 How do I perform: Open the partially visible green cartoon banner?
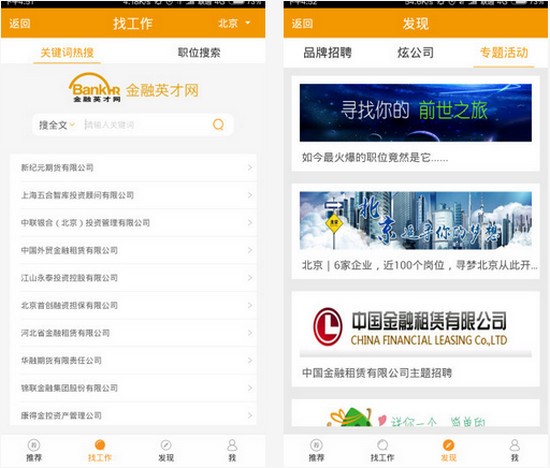click(x=416, y=413)
